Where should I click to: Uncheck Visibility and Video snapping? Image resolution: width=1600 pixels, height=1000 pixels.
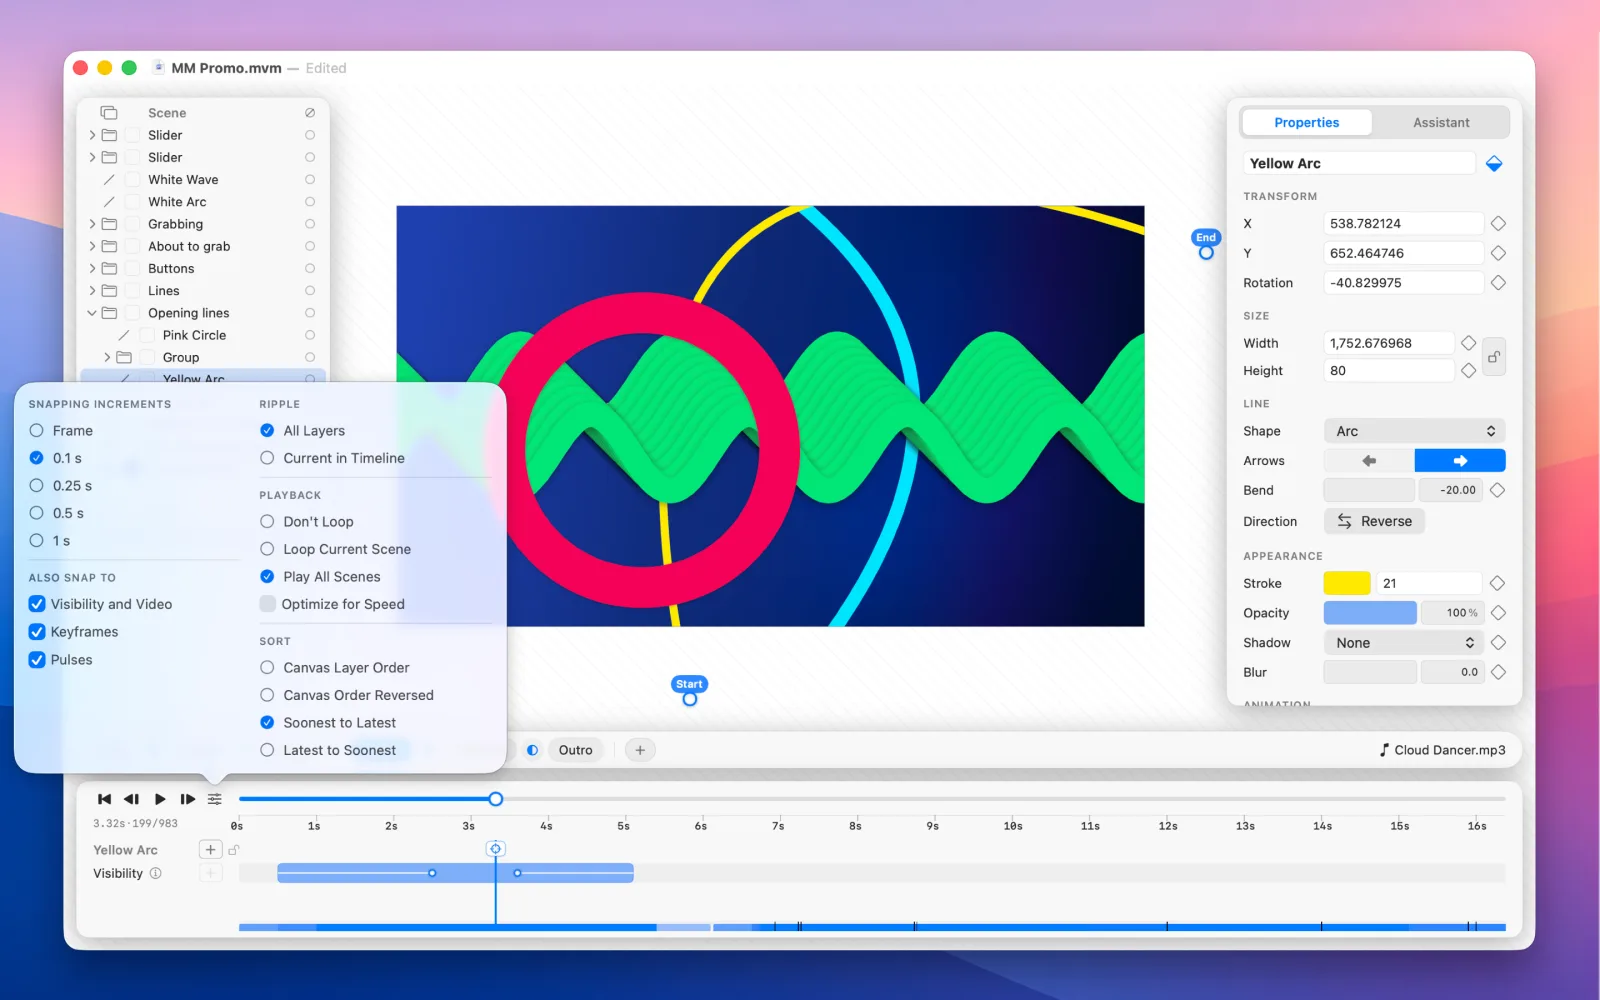37,604
